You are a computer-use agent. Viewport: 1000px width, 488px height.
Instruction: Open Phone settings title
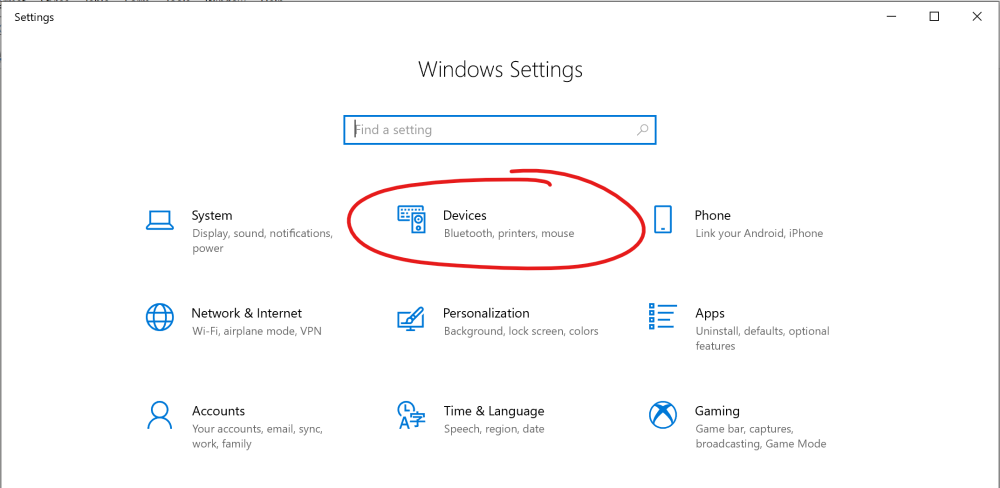(712, 216)
